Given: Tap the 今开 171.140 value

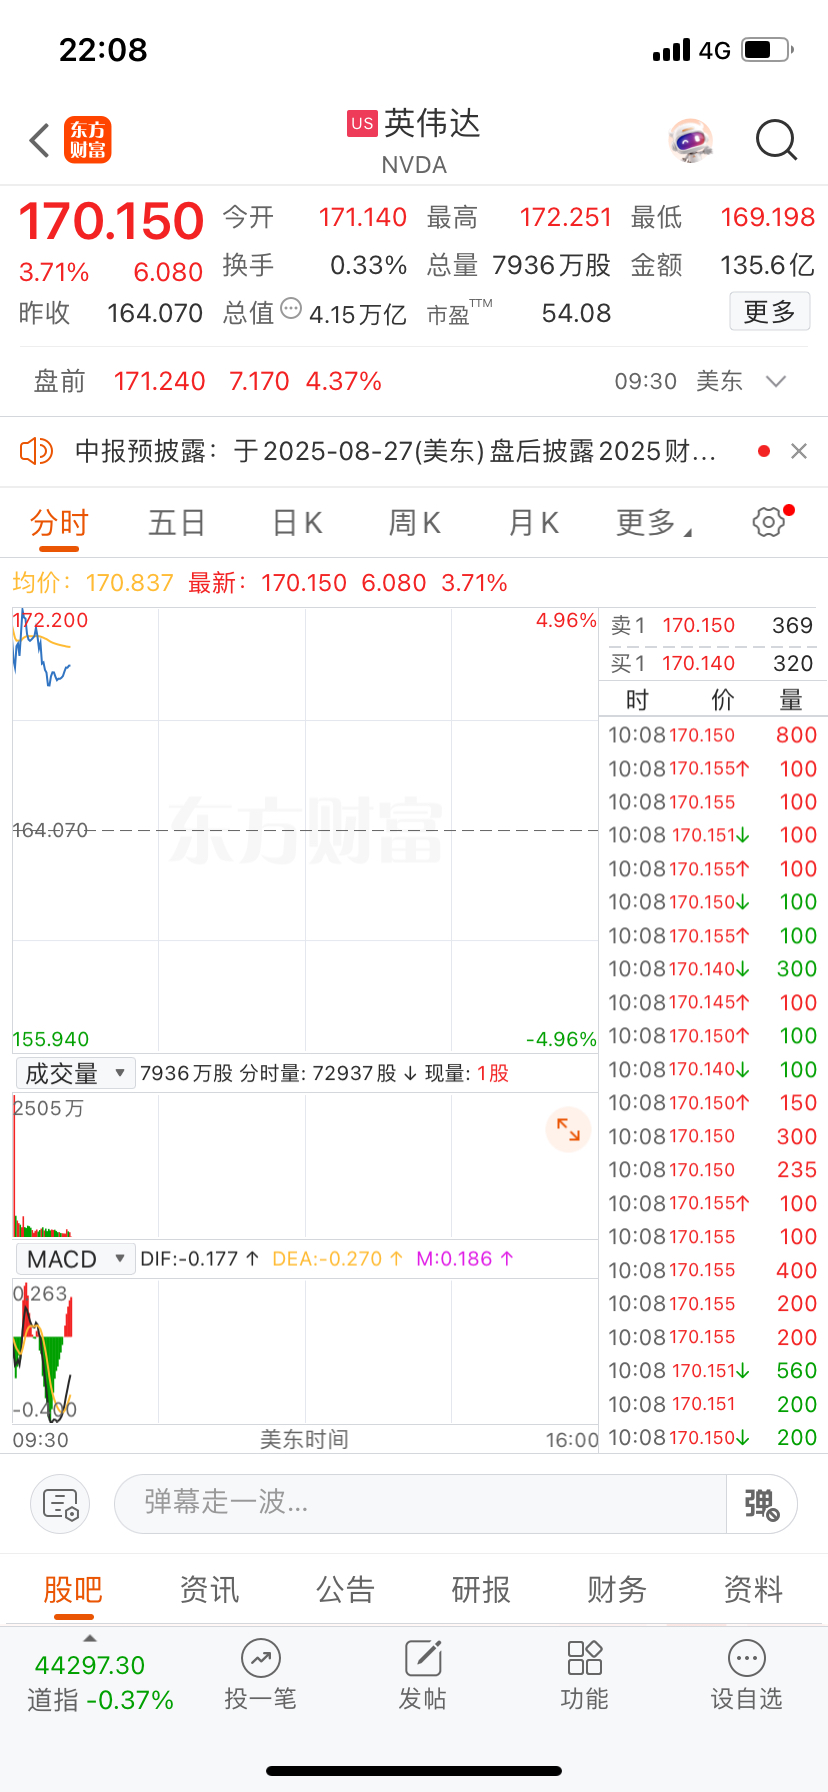Looking at the screenshot, I should click(x=362, y=217).
